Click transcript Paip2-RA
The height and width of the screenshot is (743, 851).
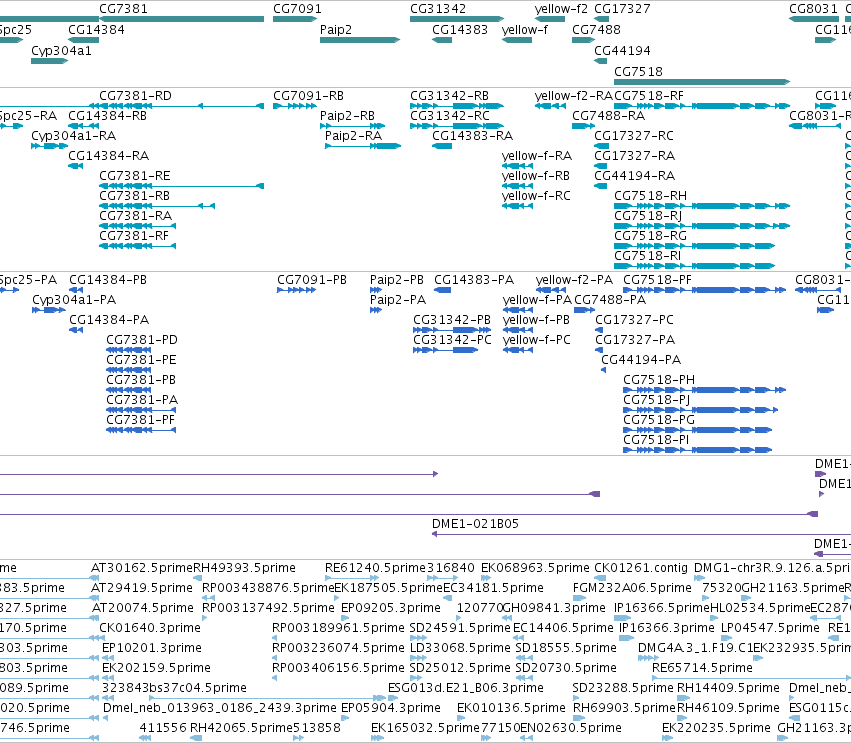click(353, 136)
